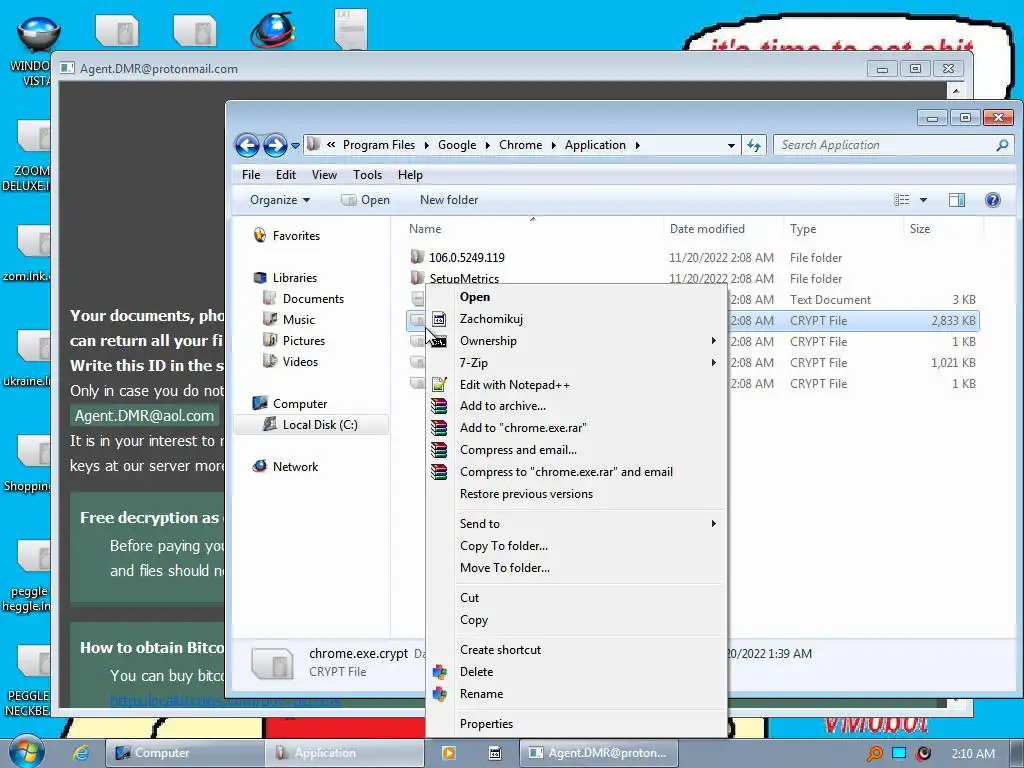The image size is (1024, 768).
Task: Click the New folder button
Action: 449,200
